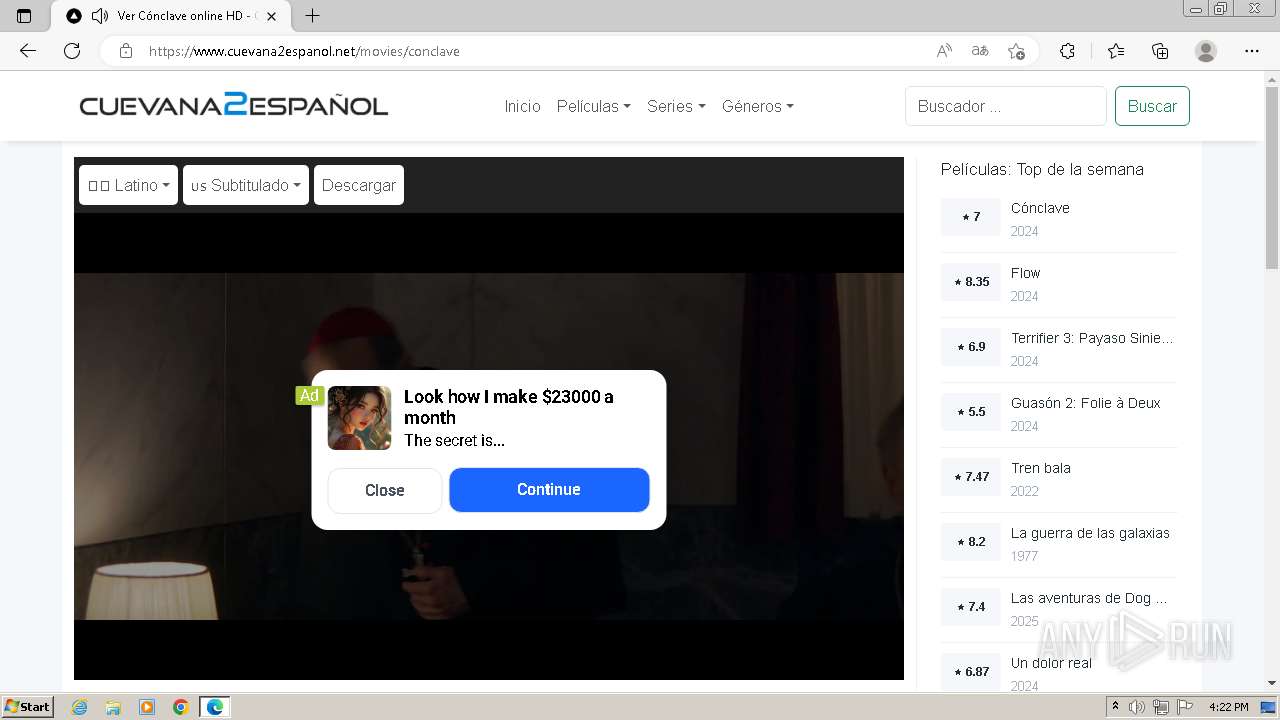Show hidden system tray icons
This screenshot has width=1280, height=720.
click(x=1116, y=707)
